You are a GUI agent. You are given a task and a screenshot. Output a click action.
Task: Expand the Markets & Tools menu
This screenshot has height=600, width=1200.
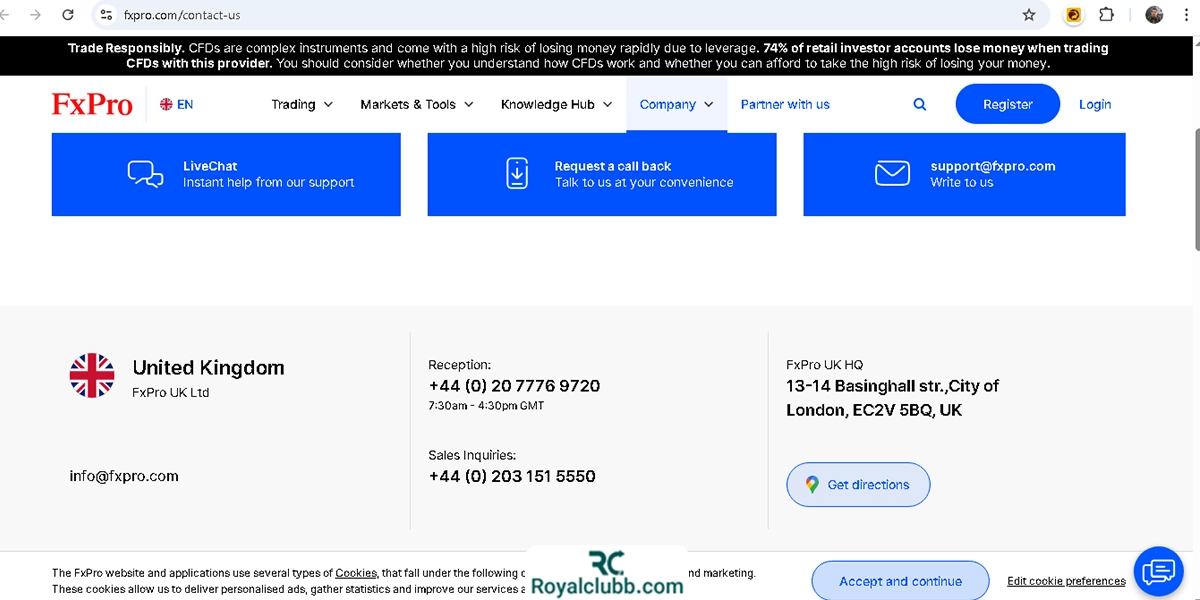pyautogui.click(x=417, y=104)
